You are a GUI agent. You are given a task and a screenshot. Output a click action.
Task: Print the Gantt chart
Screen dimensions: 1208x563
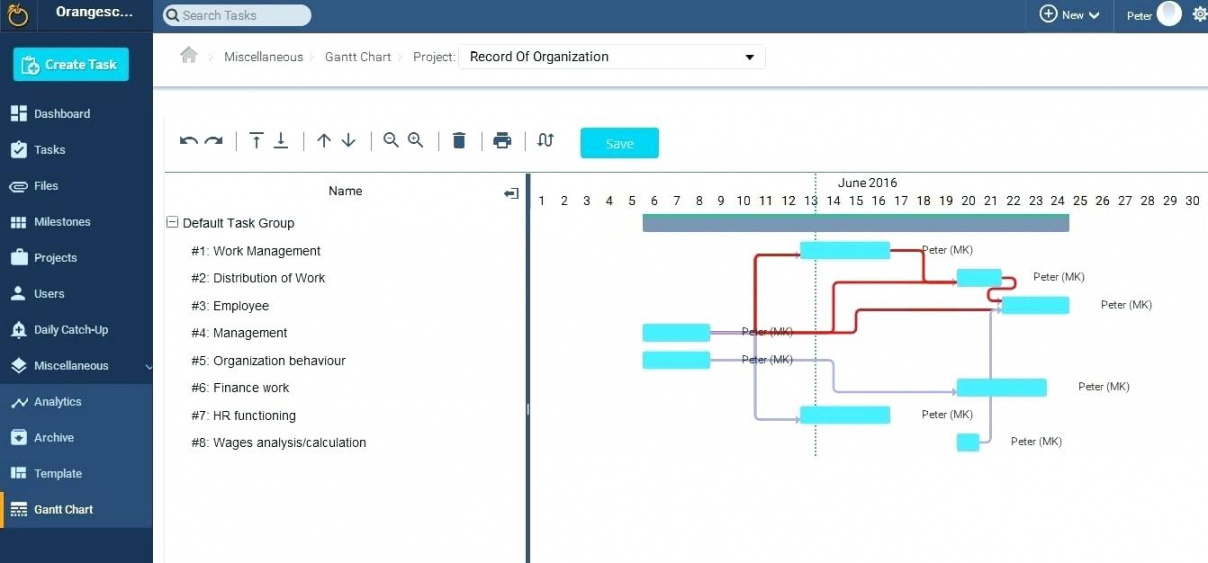502,141
